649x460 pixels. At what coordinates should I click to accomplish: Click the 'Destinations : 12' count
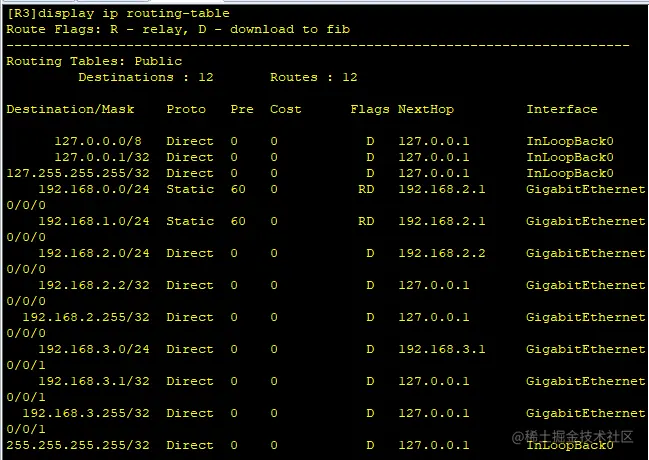click(146, 77)
